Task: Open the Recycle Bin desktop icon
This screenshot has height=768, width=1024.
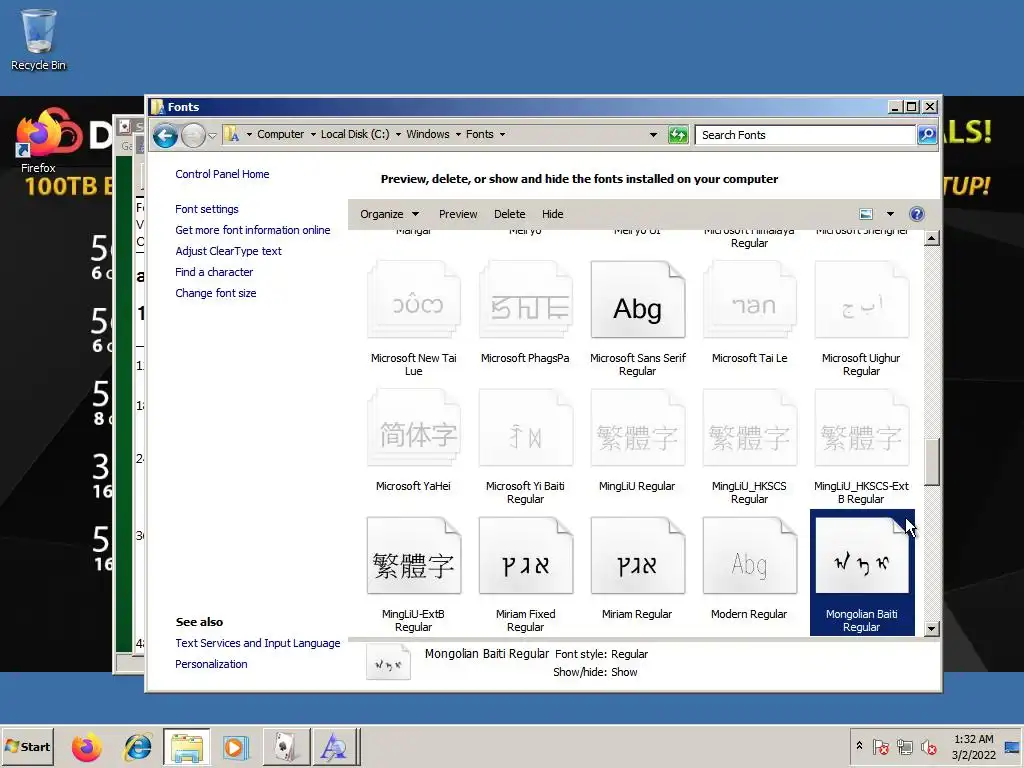Action: [39, 39]
